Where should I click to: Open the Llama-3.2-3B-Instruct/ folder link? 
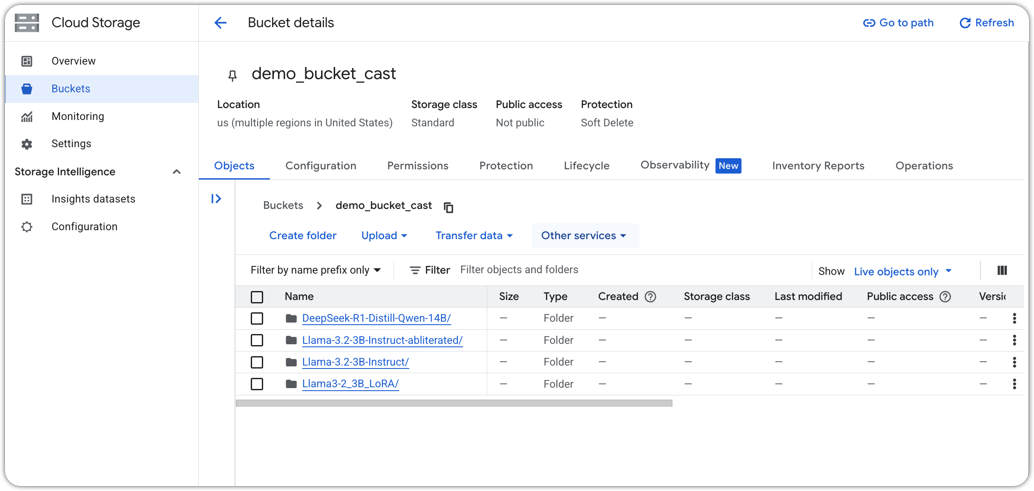pyautogui.click(x=355, y=362)
